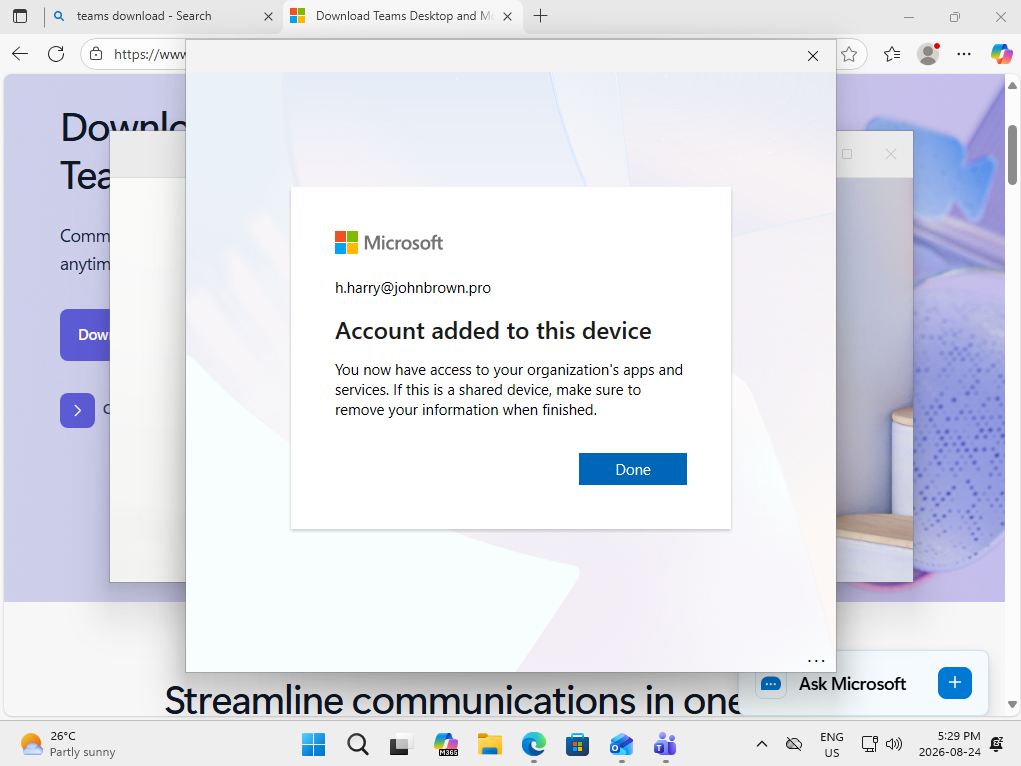Add this page to favorites star
The width and height of the screenshot is (1021, 766).
(848, 54)
